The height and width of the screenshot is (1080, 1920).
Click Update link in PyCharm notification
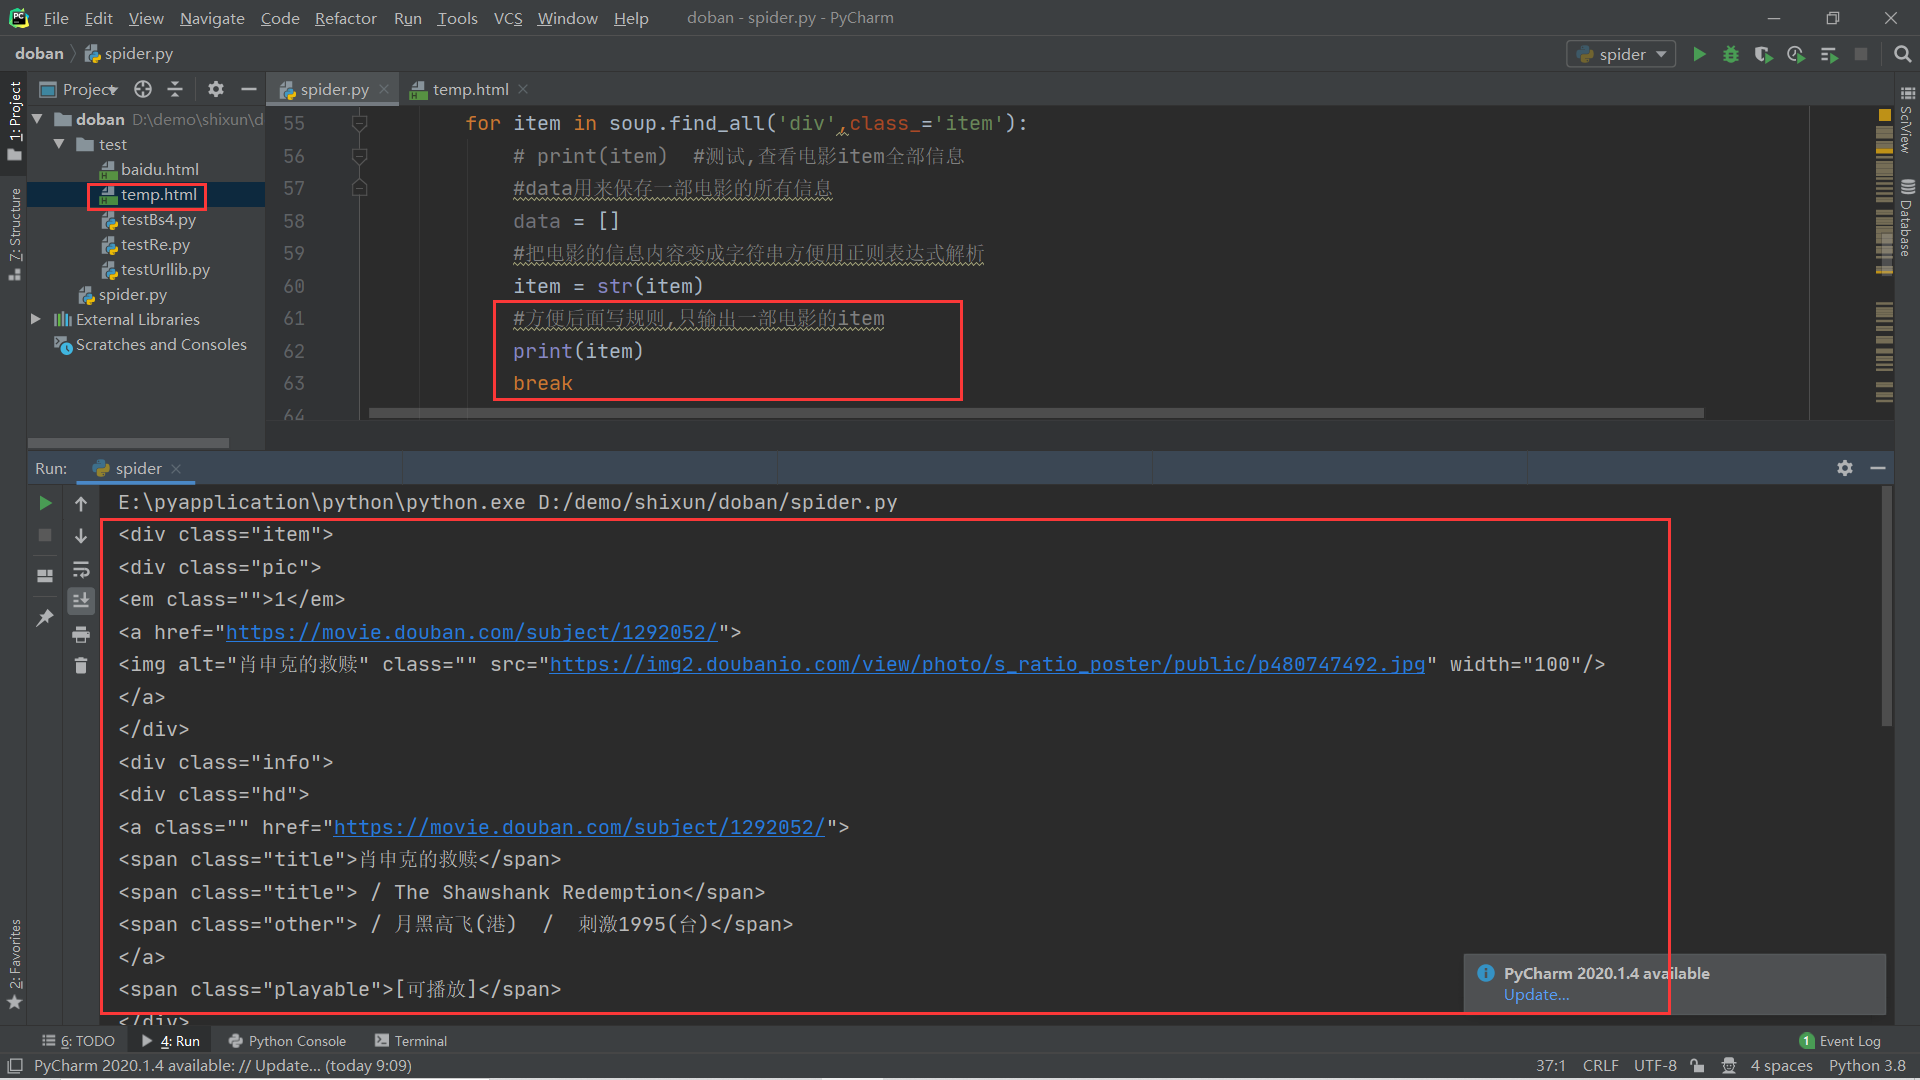1536,994
